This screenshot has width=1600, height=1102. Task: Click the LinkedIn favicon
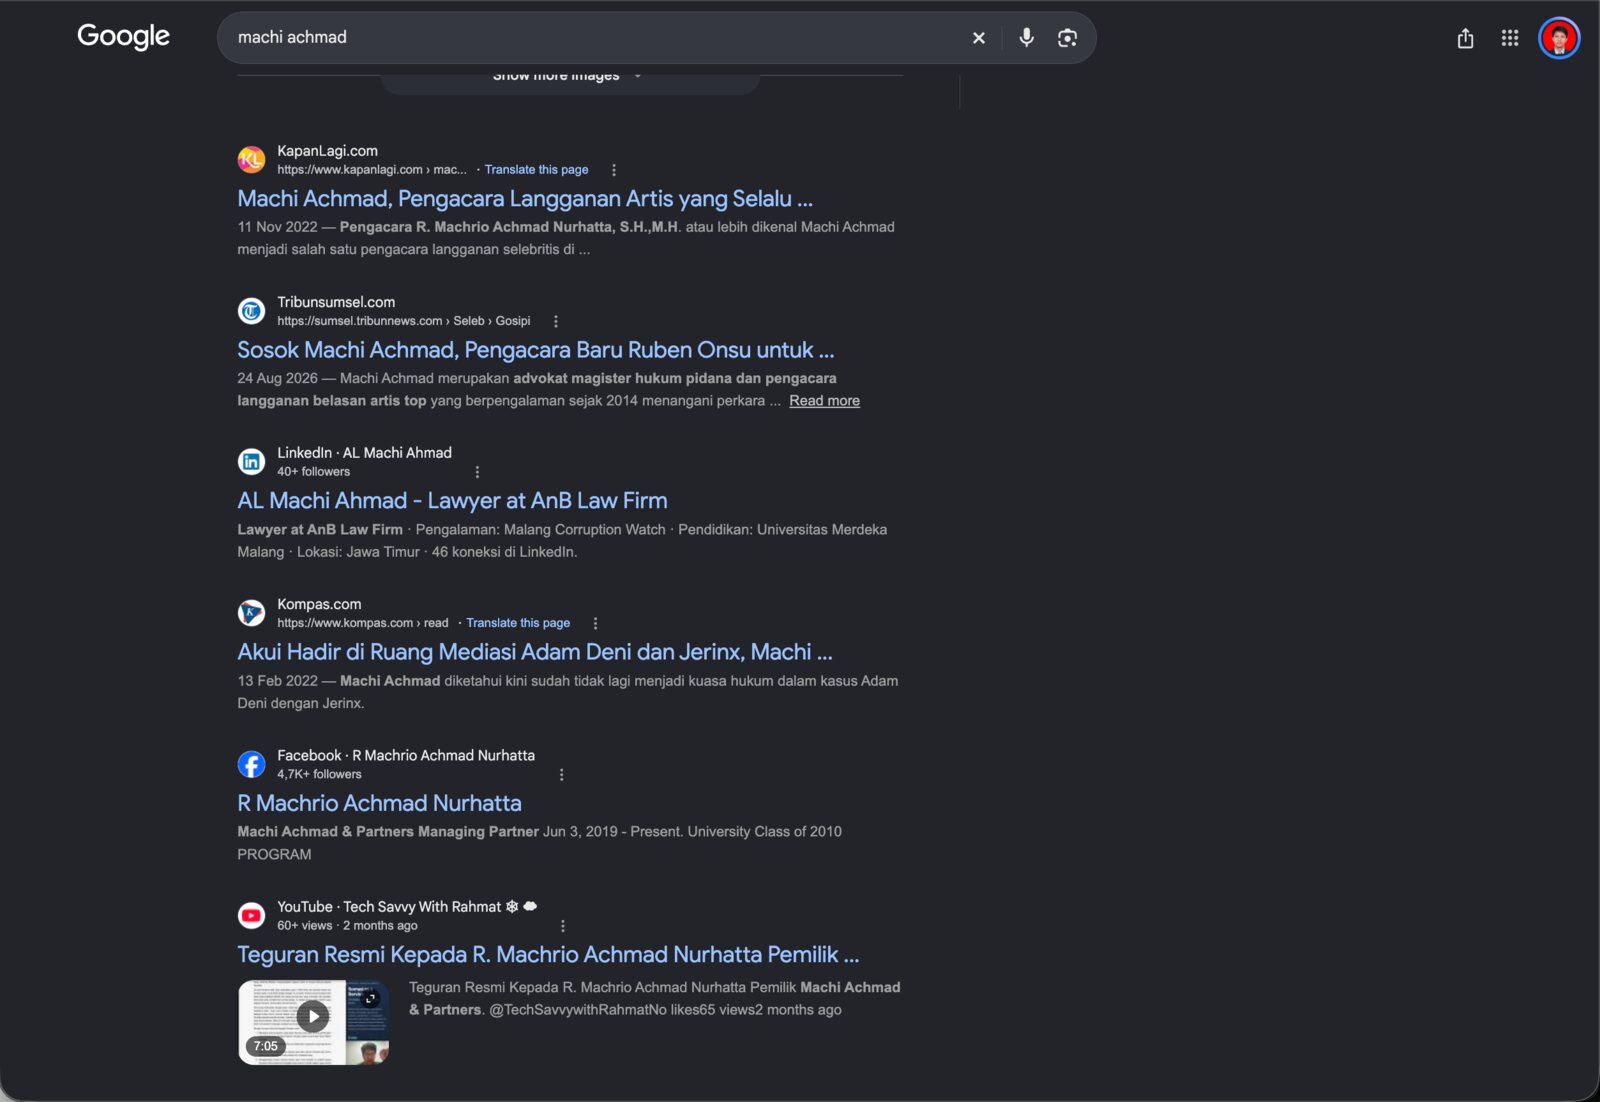pyautogui.click(x=251, y=461)
